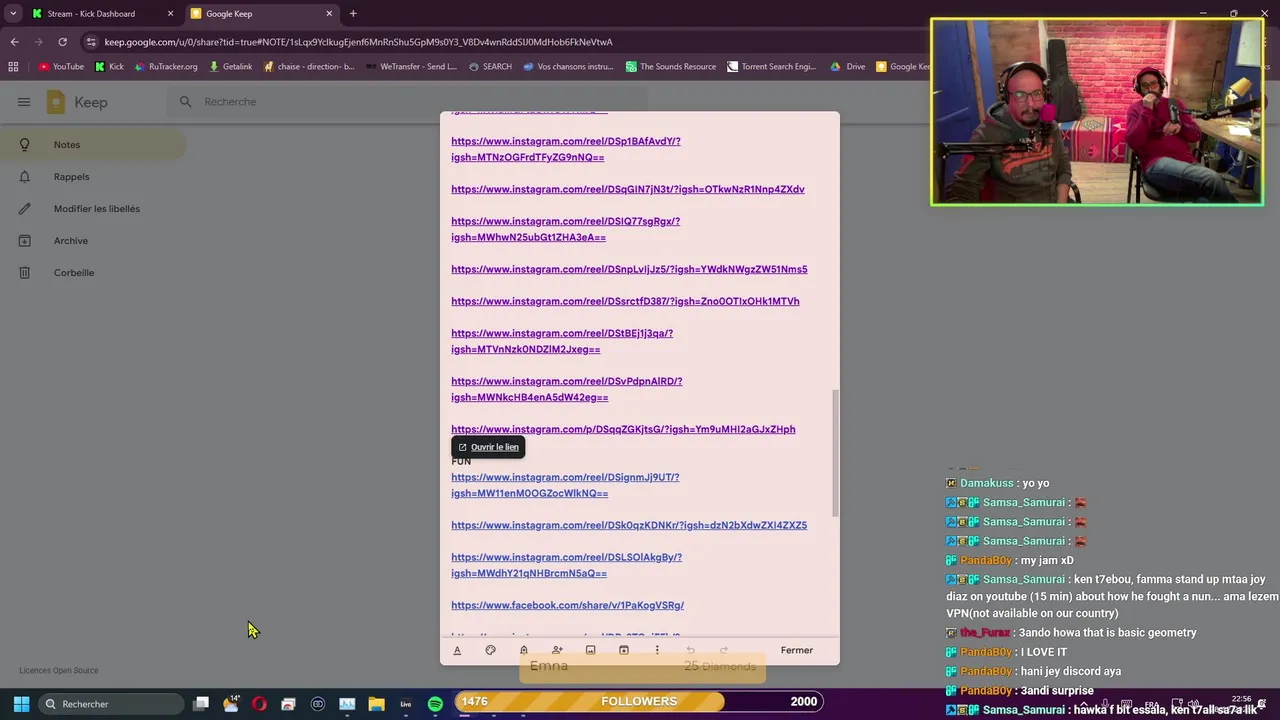The height and width of the screenshot is (720, 1280).
Task: Open the instagram reel DSvPdpnAIRD link
Action: pos(567,389)
